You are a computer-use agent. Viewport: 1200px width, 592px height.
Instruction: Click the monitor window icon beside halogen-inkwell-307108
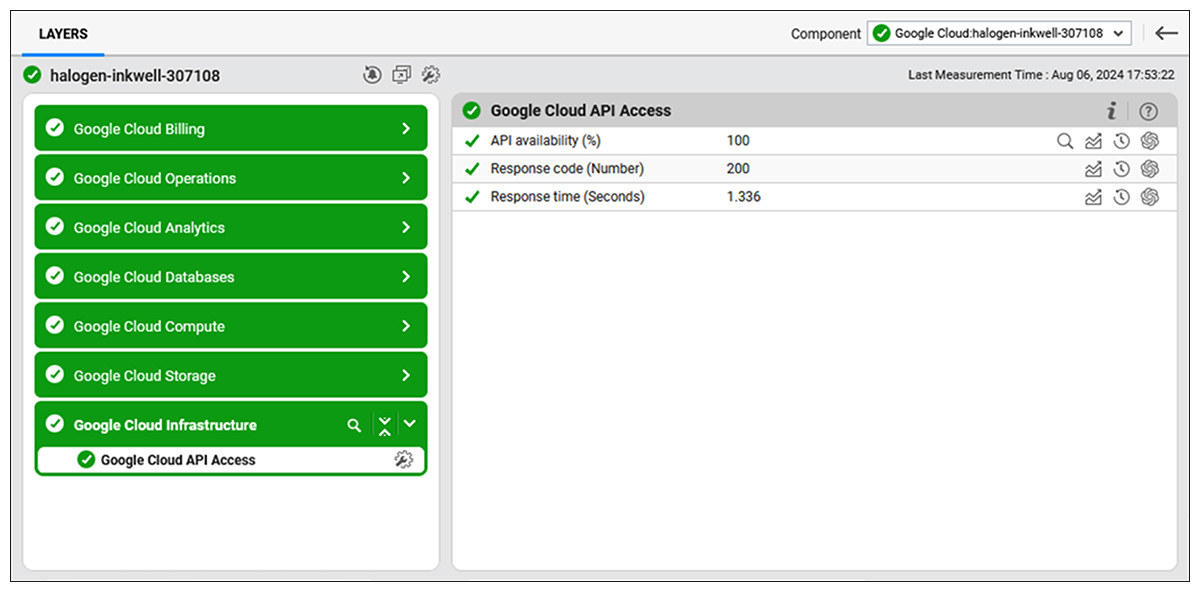coord(401,74)
